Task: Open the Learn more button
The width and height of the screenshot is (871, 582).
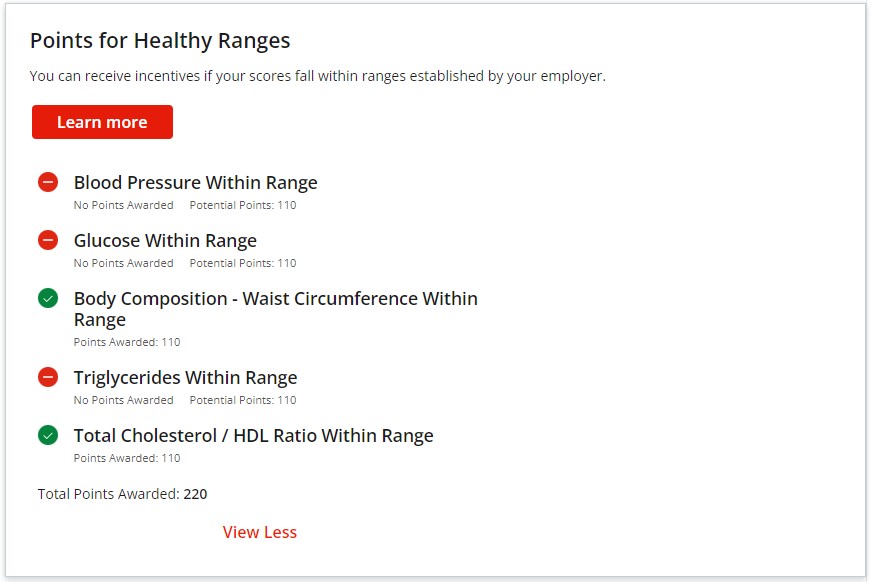Action: coord(102,122)
